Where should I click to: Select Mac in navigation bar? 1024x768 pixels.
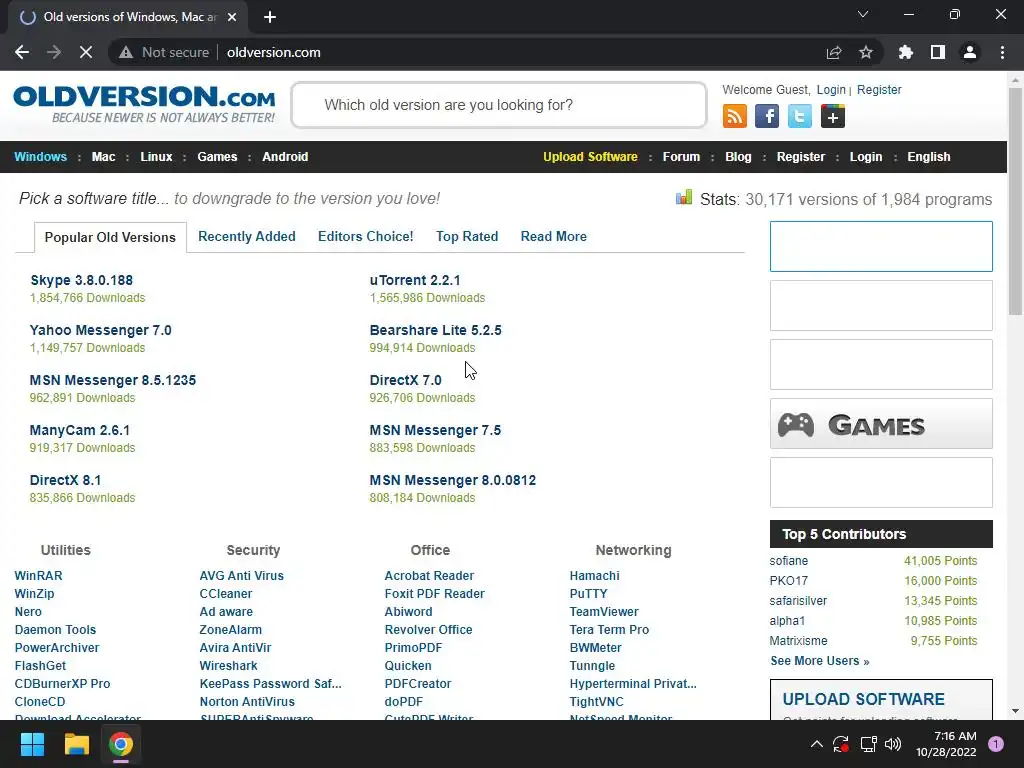[103, 157]
